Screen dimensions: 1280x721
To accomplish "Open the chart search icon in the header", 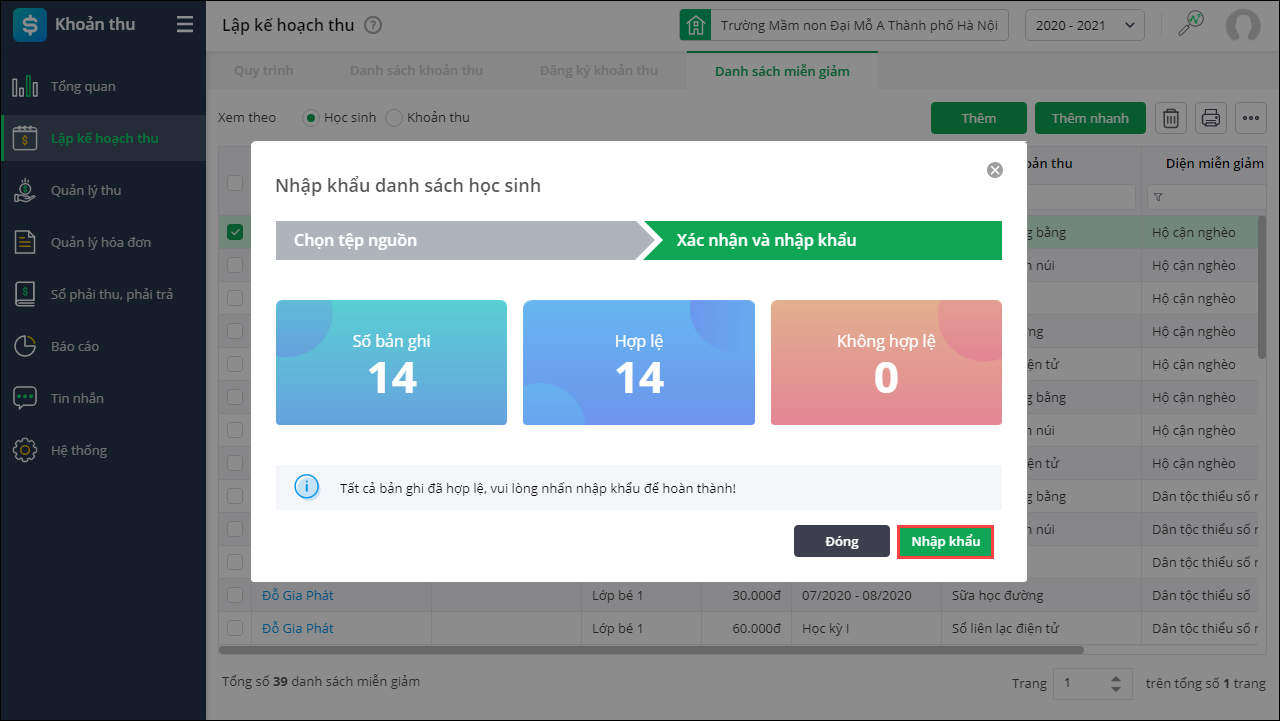I will click(1190, 25).
